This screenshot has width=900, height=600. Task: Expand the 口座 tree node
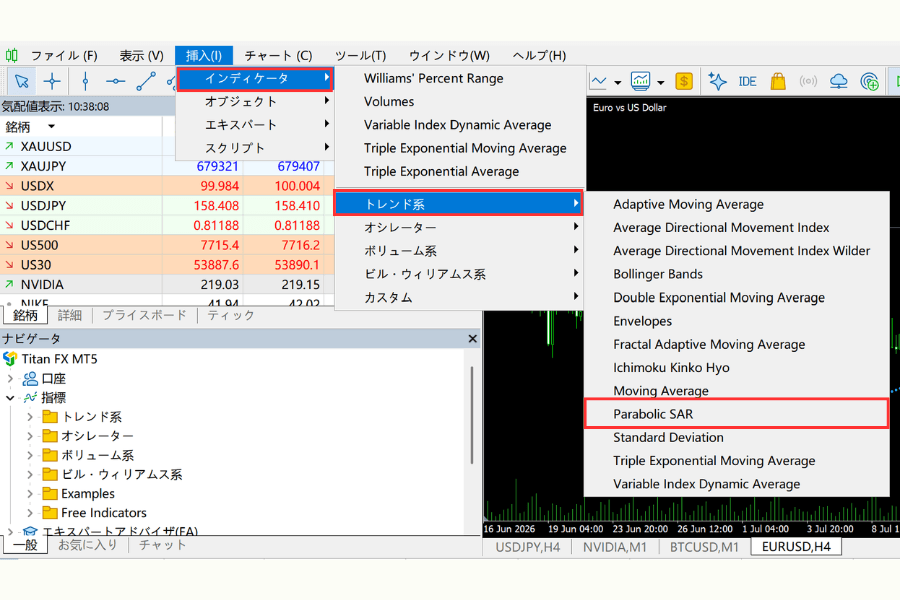[10, 378]
